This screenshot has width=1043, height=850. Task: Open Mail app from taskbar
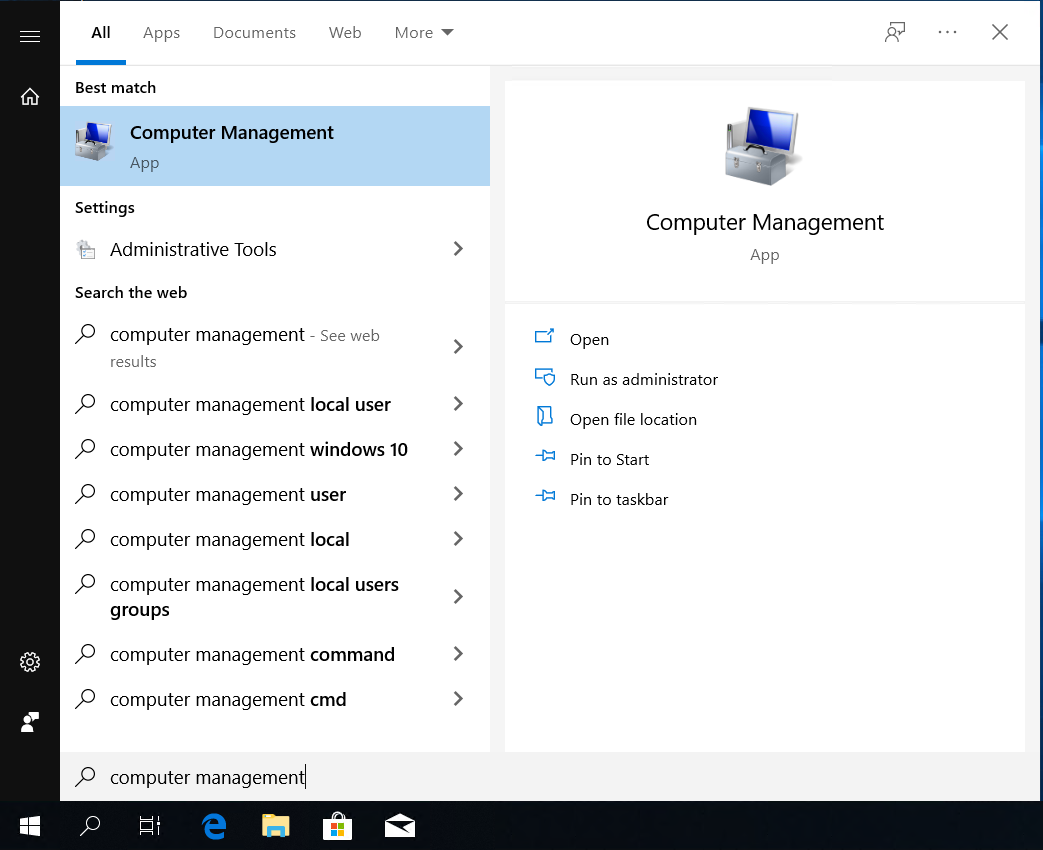coord(399,826)
